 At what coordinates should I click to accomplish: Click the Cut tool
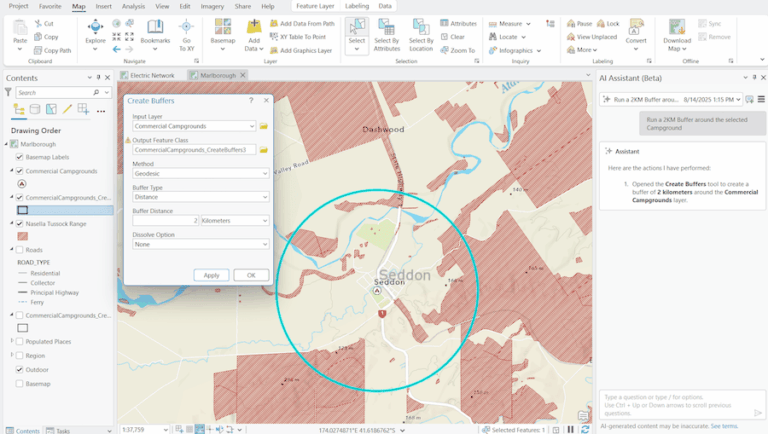44,24
